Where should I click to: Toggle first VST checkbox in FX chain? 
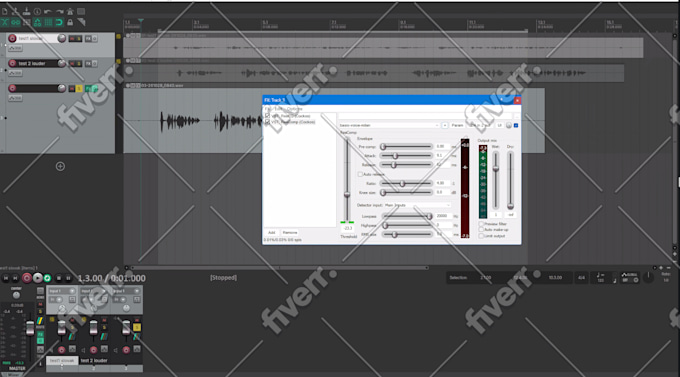point(267,116)
